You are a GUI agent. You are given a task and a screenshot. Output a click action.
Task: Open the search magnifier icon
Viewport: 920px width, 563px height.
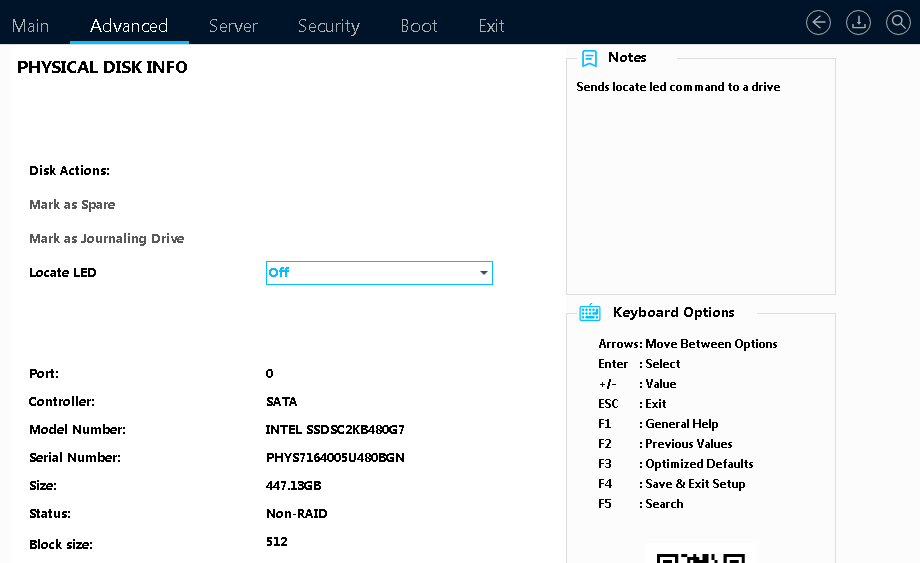pyautogui.click(x=898, y=23)
